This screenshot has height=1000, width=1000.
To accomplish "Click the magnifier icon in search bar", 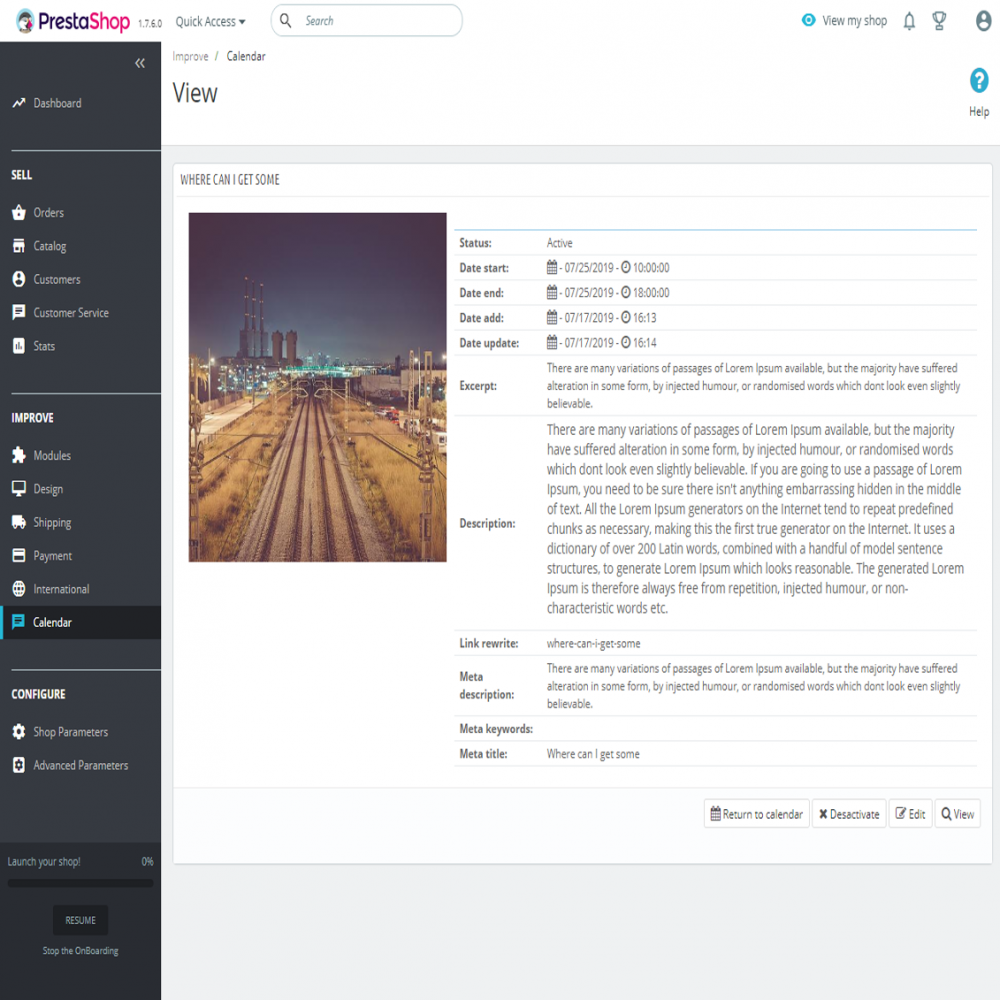I will [287, 21].
